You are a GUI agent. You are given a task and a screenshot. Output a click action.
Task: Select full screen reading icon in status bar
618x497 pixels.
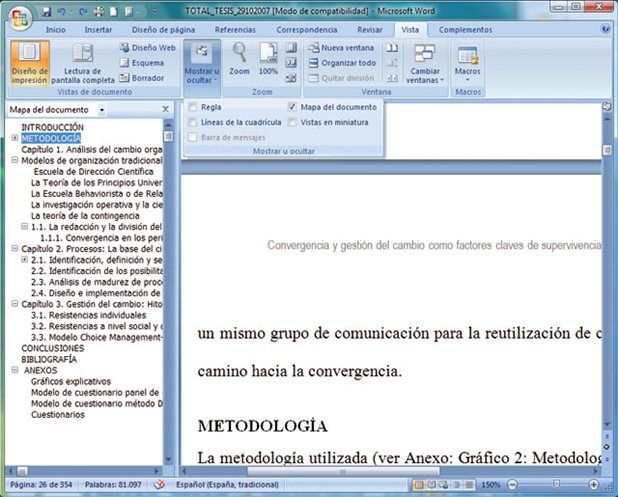tap(432, 485)
